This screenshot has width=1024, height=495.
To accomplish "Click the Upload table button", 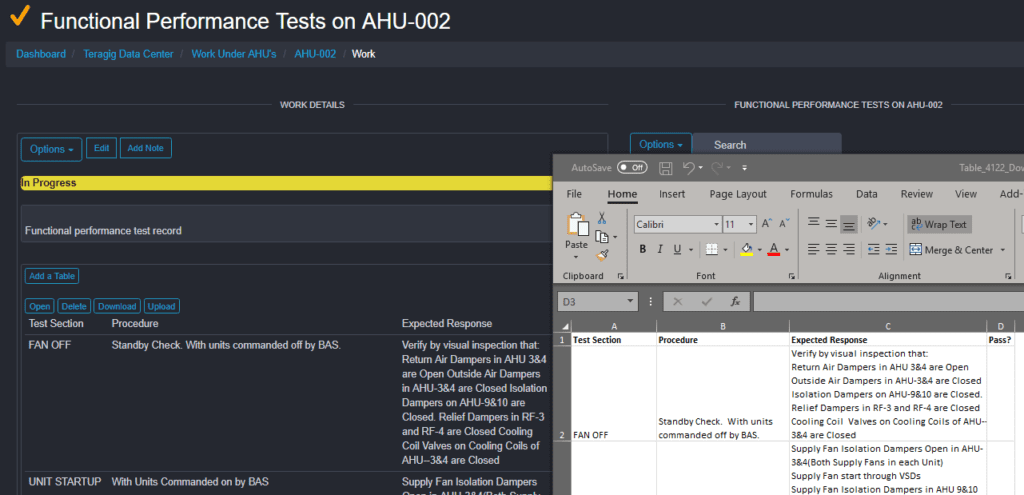I will 161,306.
